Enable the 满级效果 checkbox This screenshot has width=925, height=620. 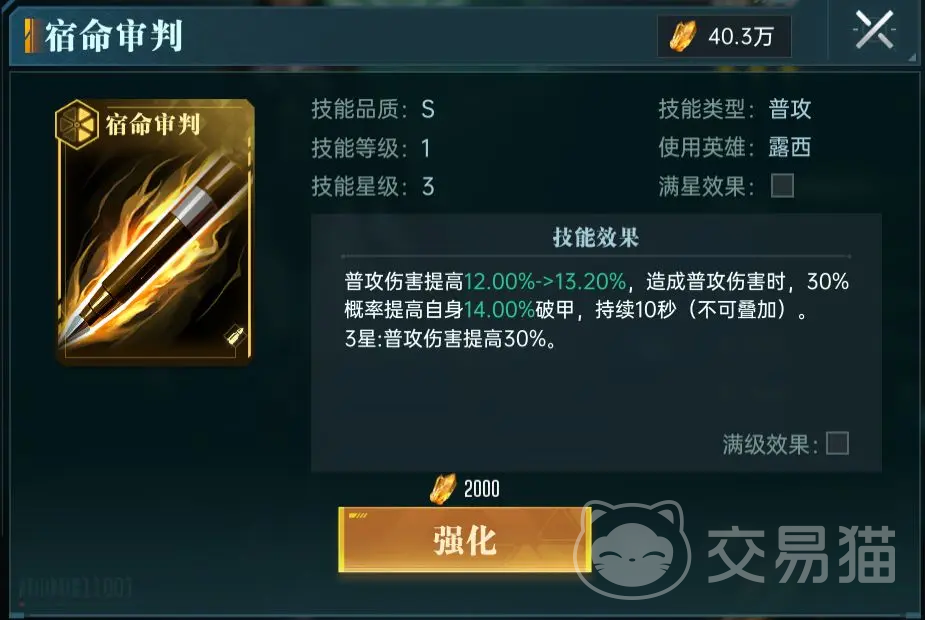[837, 443]
